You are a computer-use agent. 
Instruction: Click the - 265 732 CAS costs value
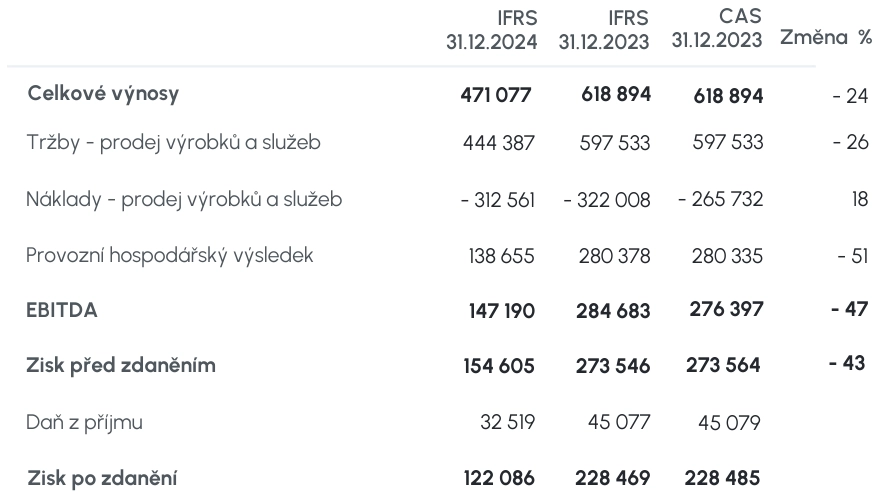pos(721,199)
